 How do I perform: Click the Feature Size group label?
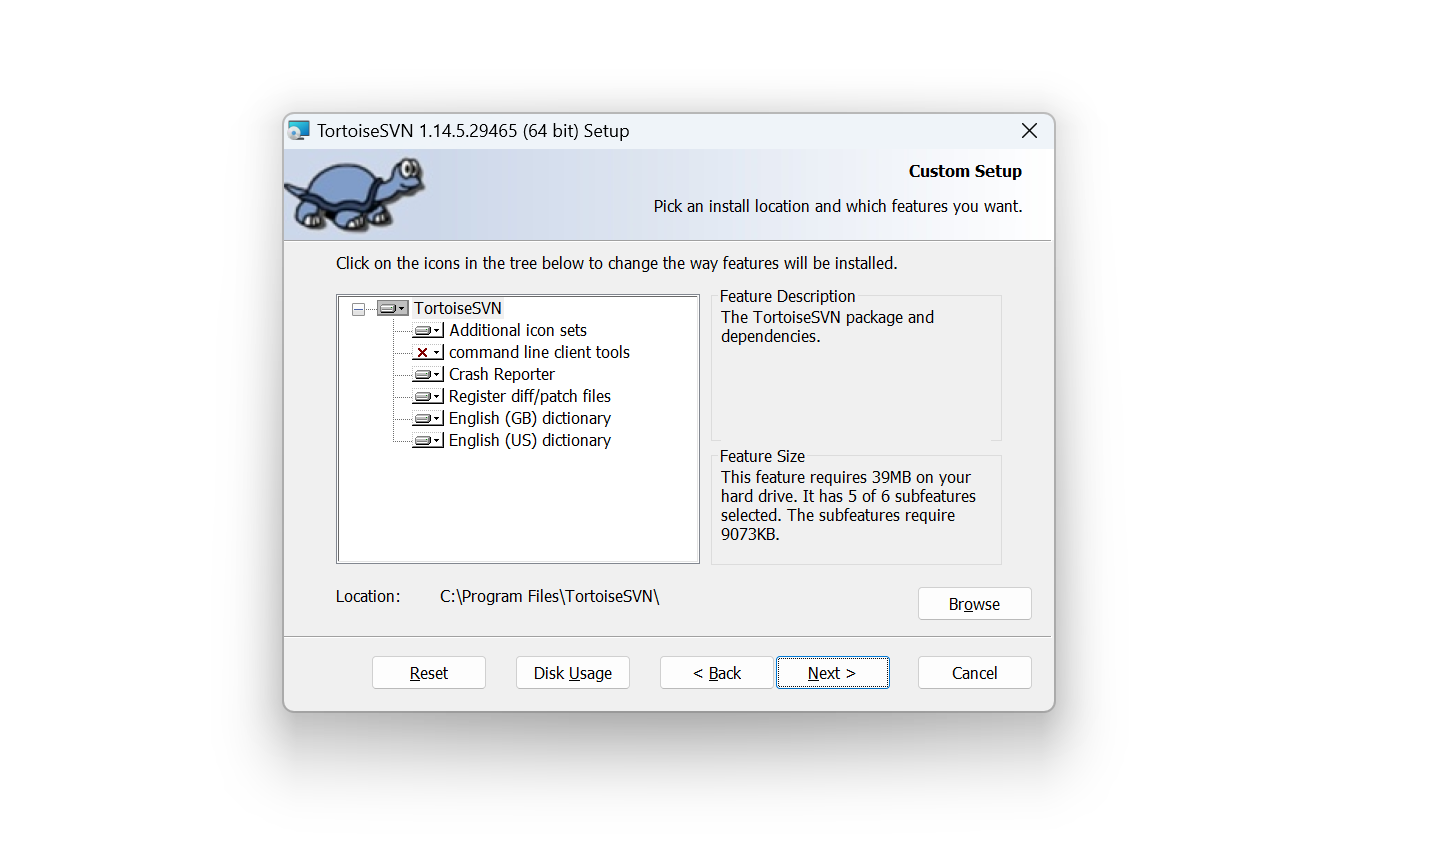762,456
